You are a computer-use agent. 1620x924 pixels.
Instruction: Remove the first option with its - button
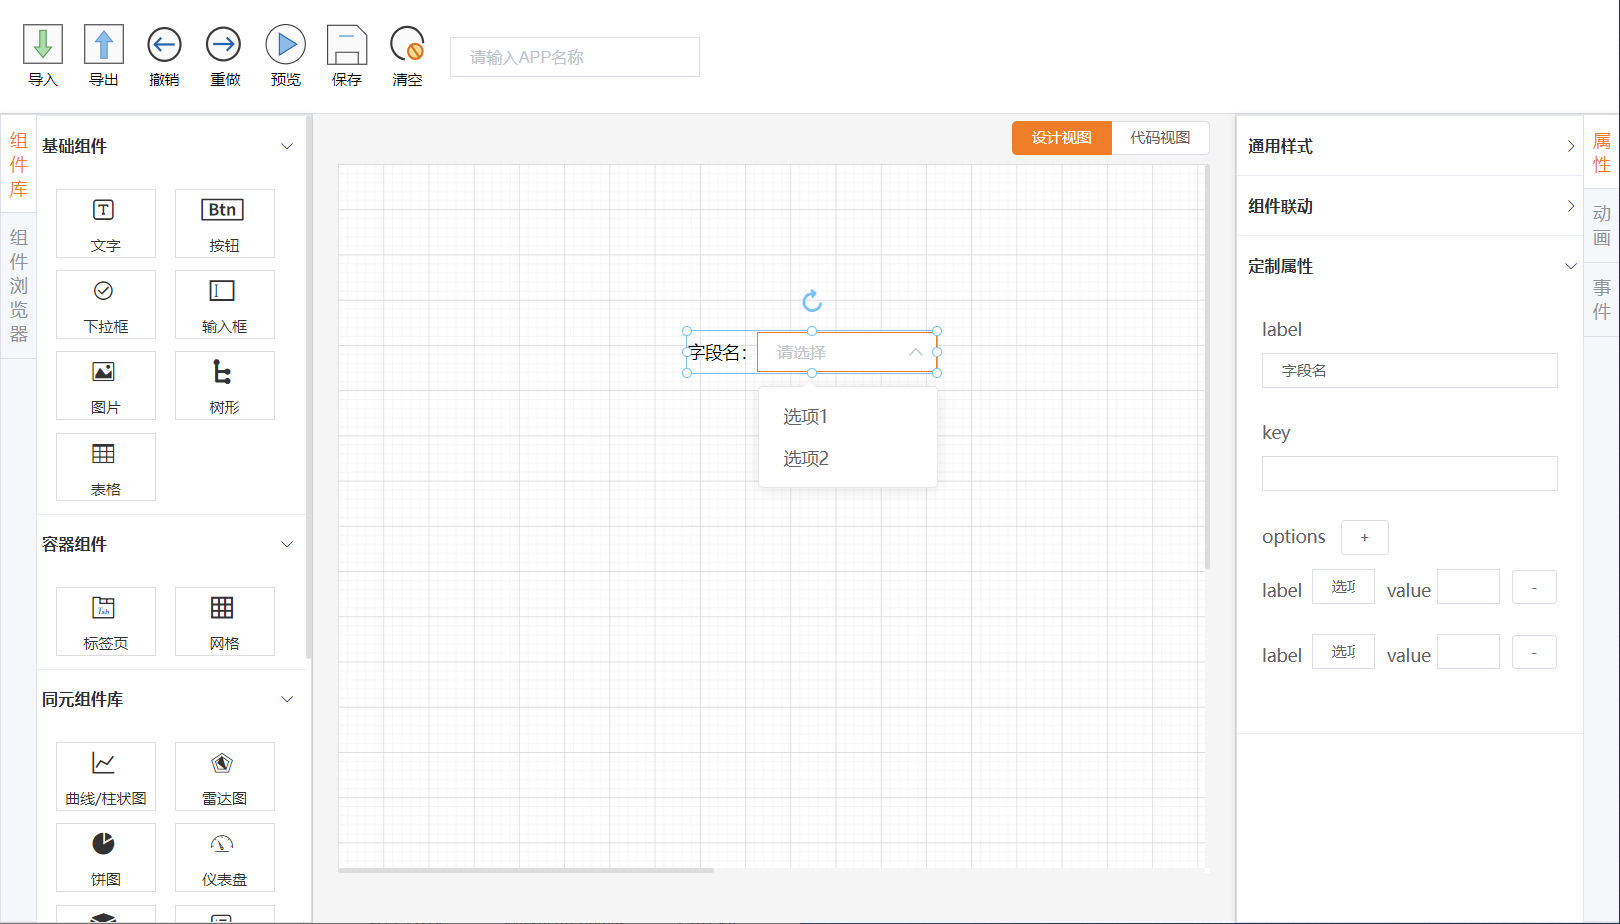(1534, 587)
